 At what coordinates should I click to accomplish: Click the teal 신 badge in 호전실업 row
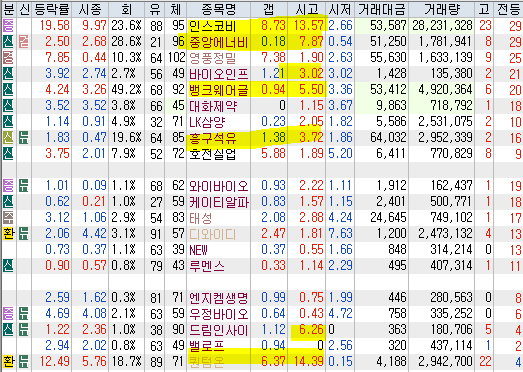tap(8, 153)
